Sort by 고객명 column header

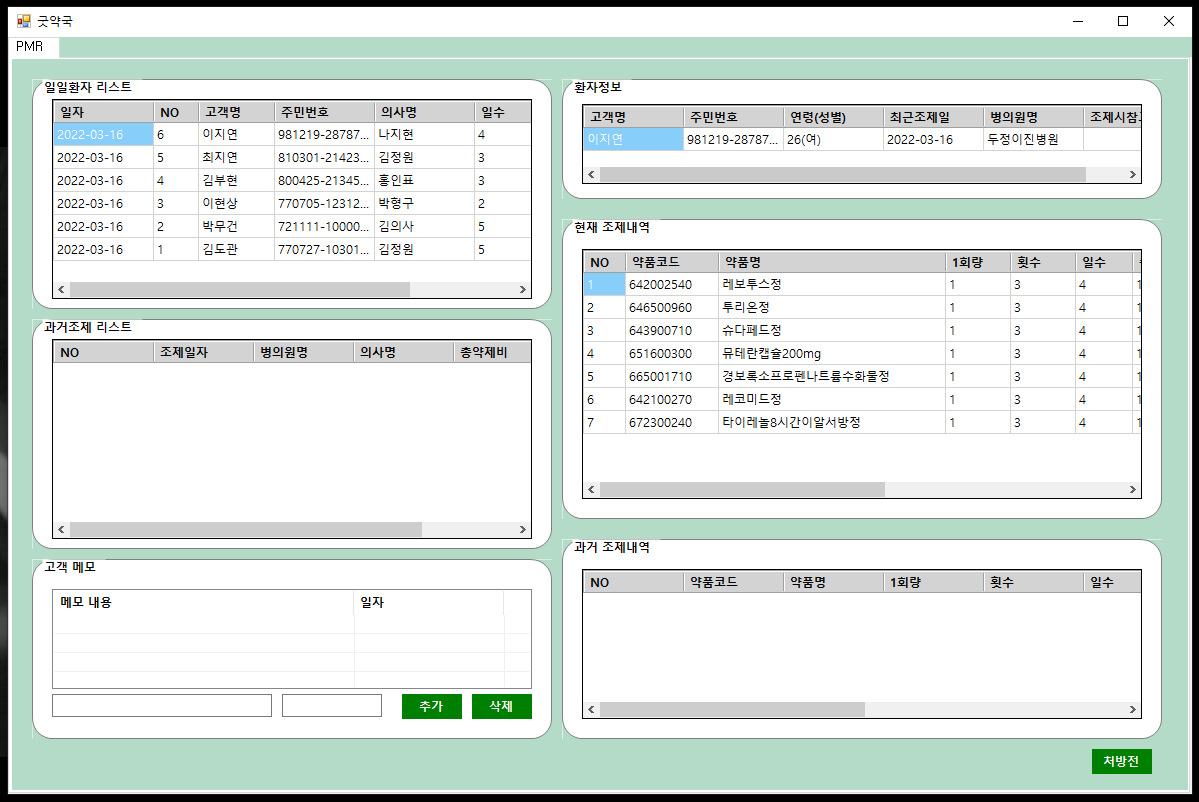pos(236,111)
